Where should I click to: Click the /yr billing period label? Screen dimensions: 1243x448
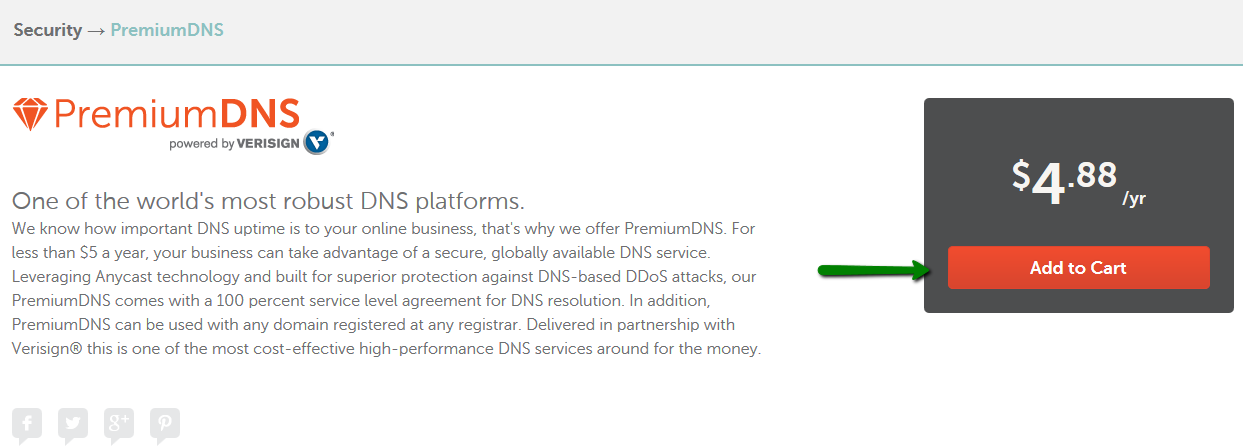click(x=1134, y=199)
